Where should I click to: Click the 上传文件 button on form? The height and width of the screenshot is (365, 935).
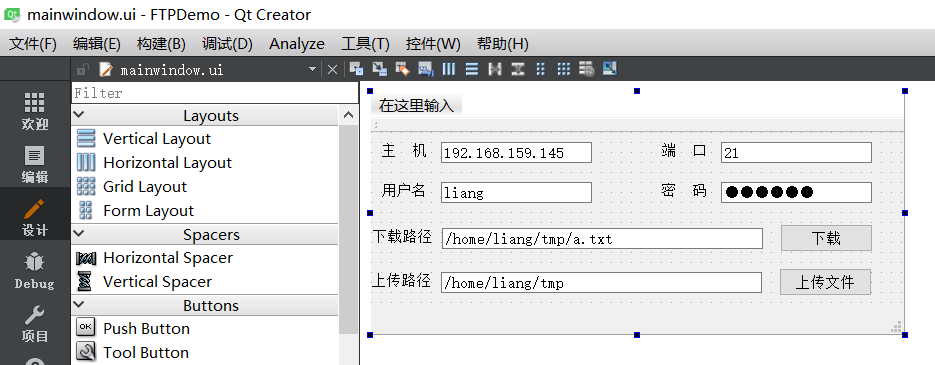(825, 282)
